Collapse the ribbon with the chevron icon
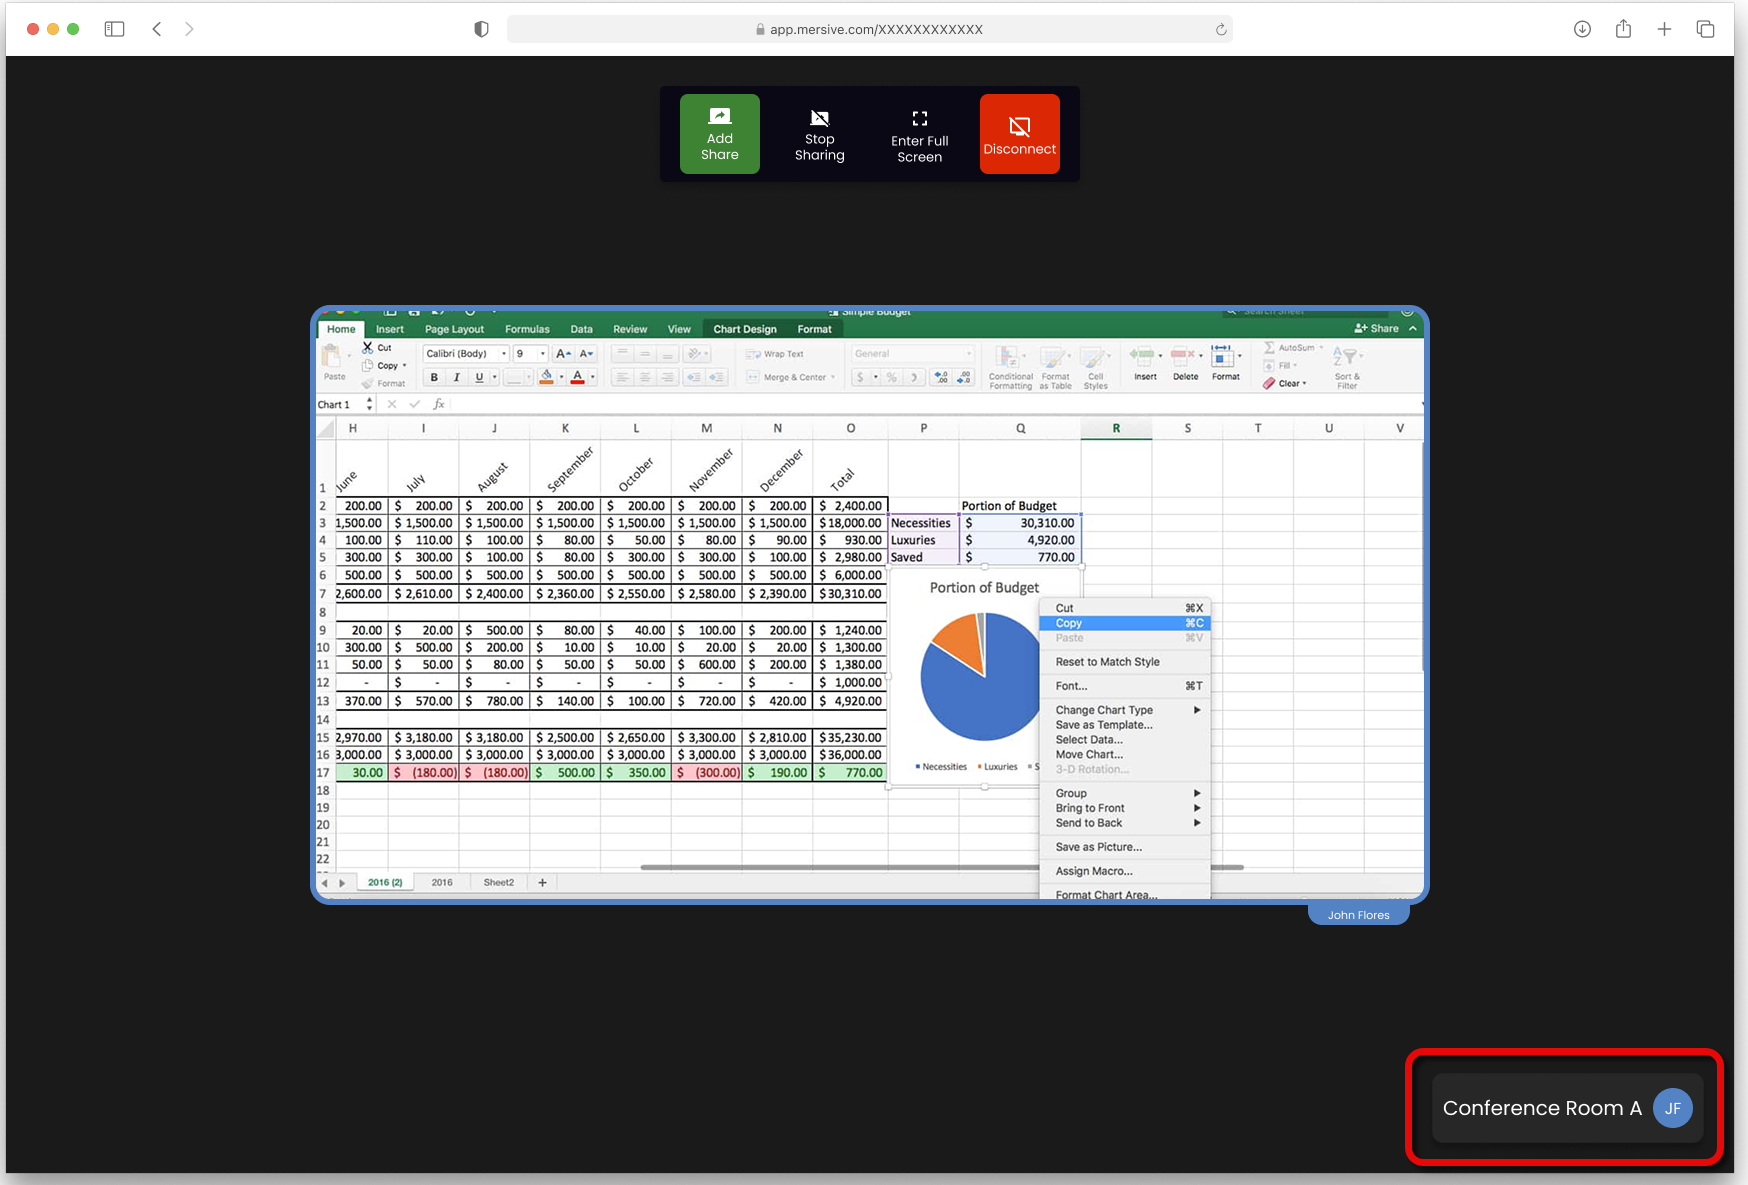Screen dimensions: 1748x1185 click(1412, 328)
